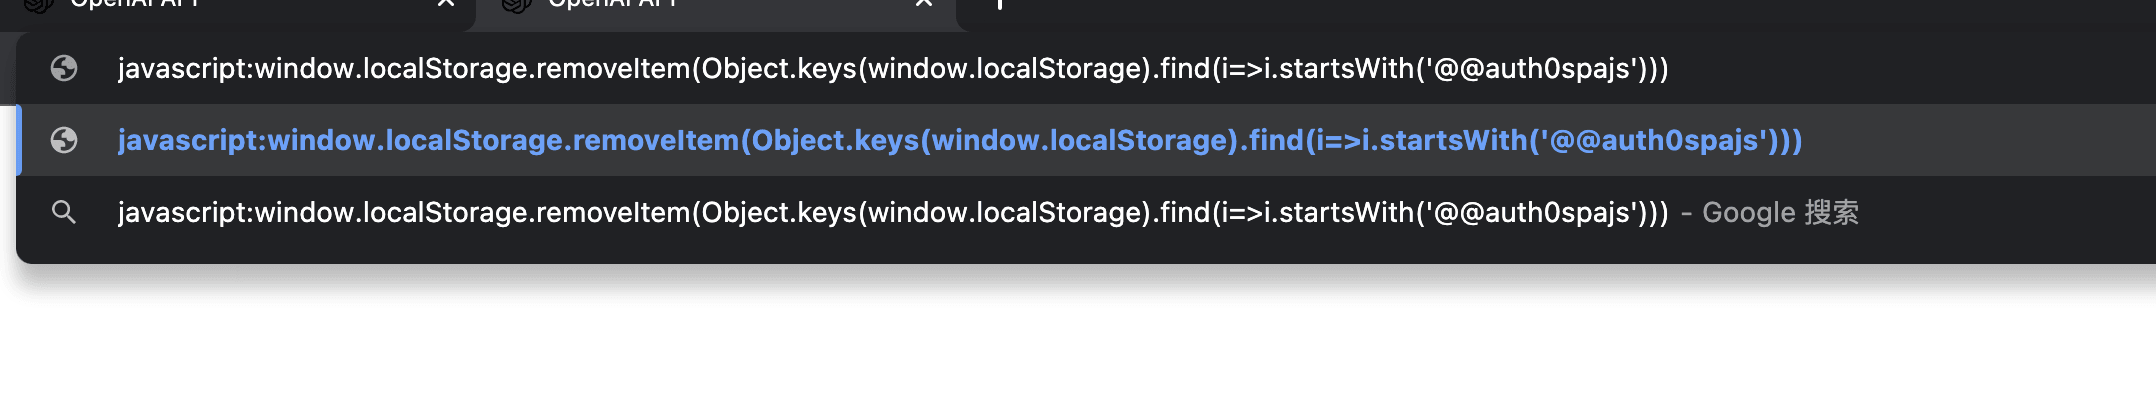
Task: Click the OpenAI logo on the second tab
Action: pos(516,5)
